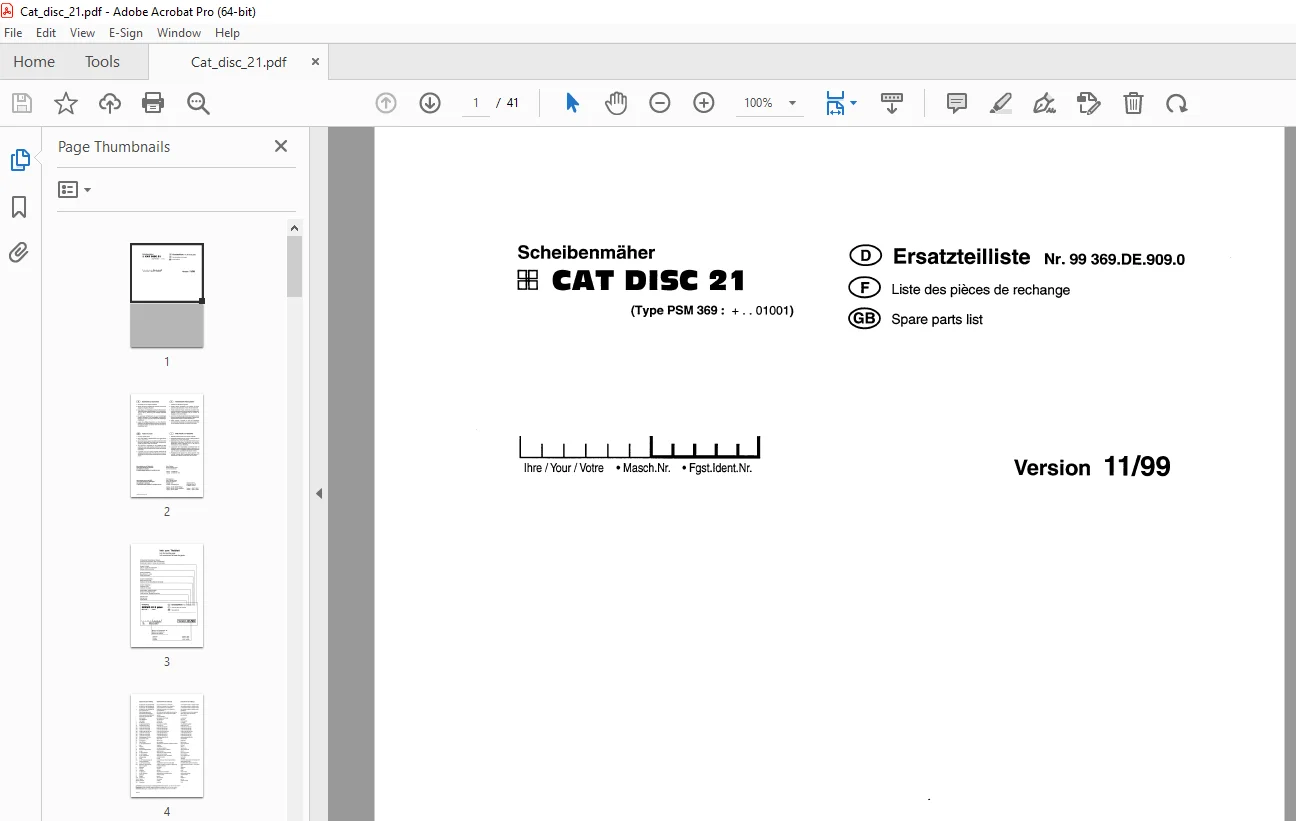This screenshot has height=821, width=1296.
Task: Click the Upload to cloud icon
Action: click(x=110, y=103)
